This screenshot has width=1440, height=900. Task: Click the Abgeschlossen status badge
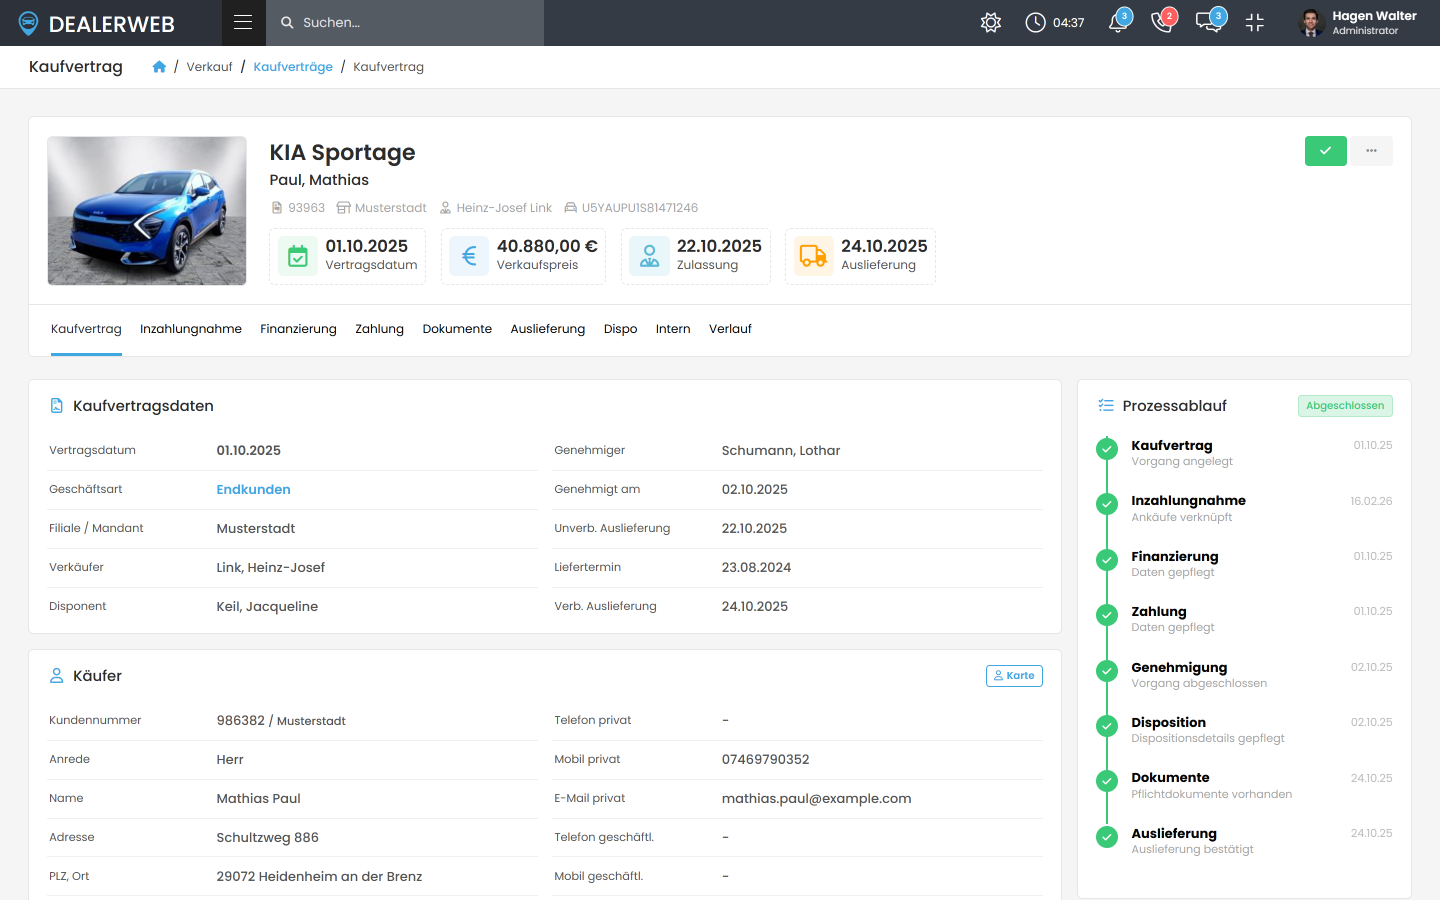click(x=1345, y=406)
